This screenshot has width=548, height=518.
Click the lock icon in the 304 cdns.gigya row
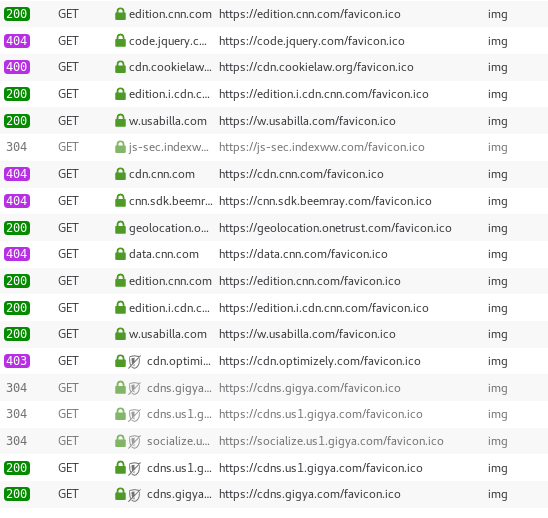120,387
